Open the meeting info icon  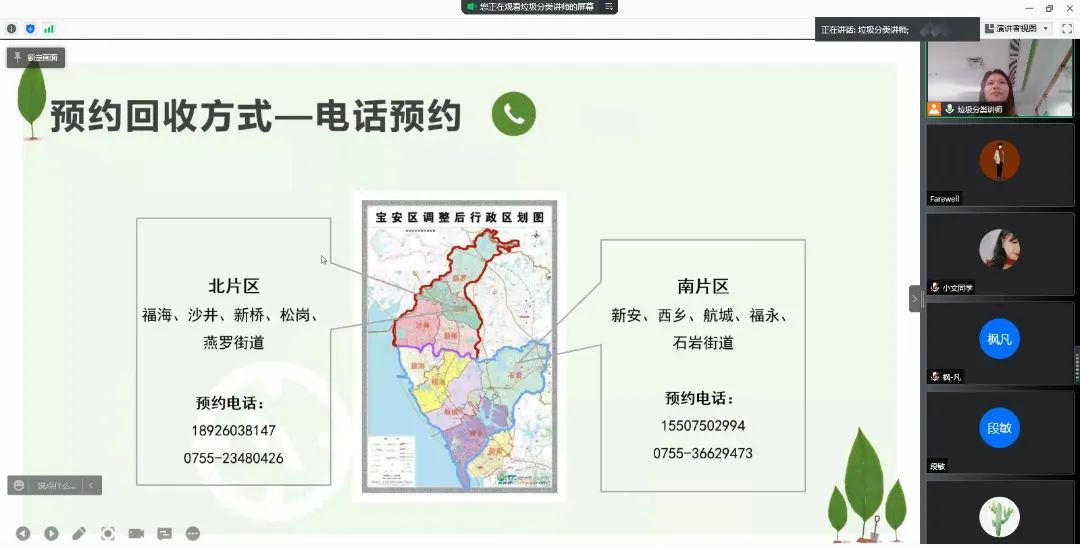[12, 29]
